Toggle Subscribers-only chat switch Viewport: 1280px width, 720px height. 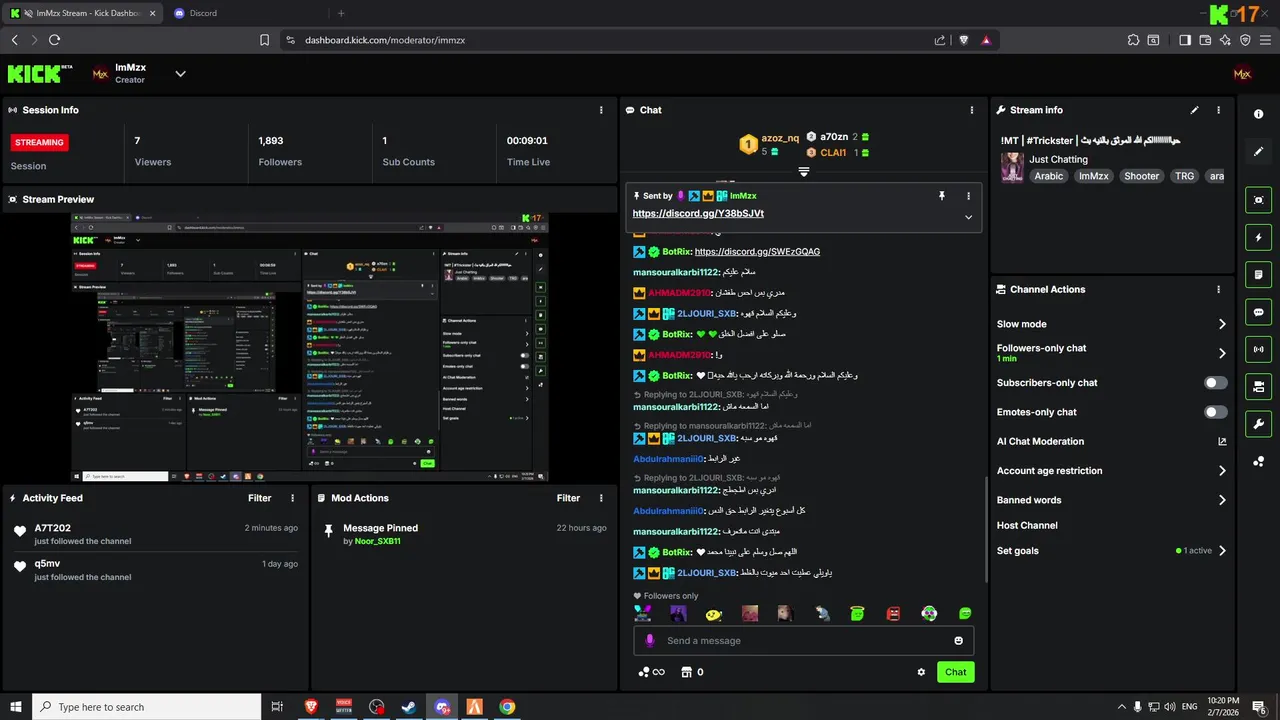(x=1215, y=382)
